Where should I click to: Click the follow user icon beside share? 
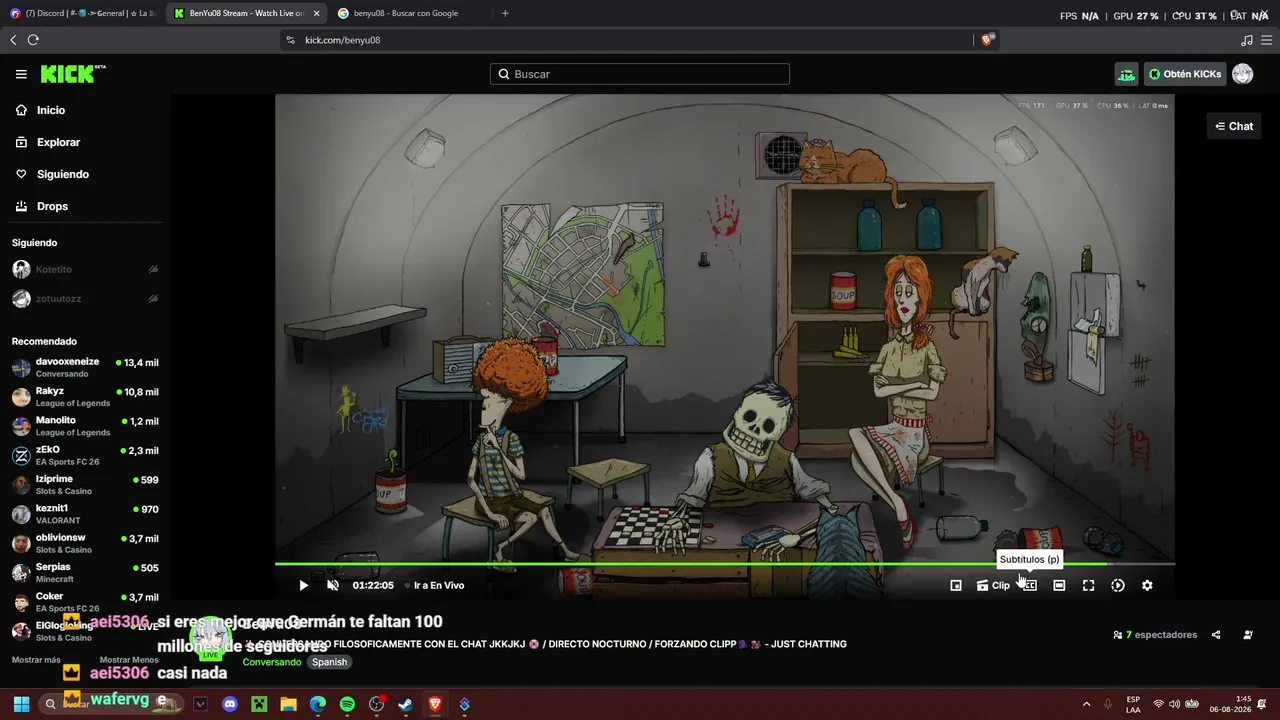1248,635
